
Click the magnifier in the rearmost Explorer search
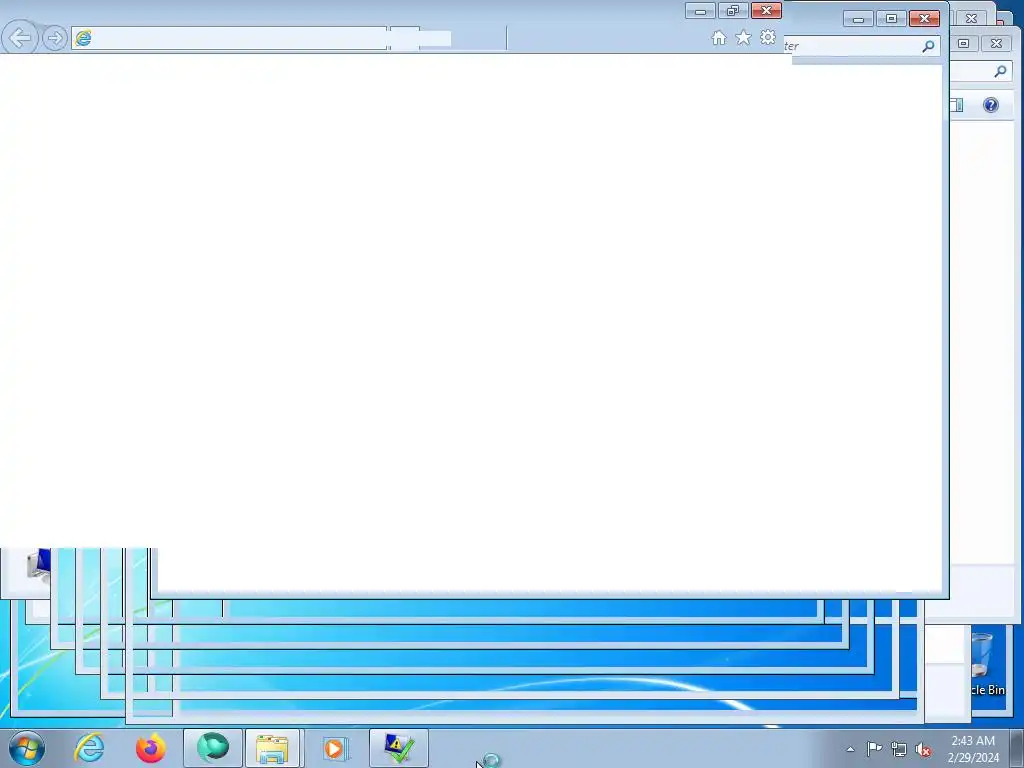1000,71
